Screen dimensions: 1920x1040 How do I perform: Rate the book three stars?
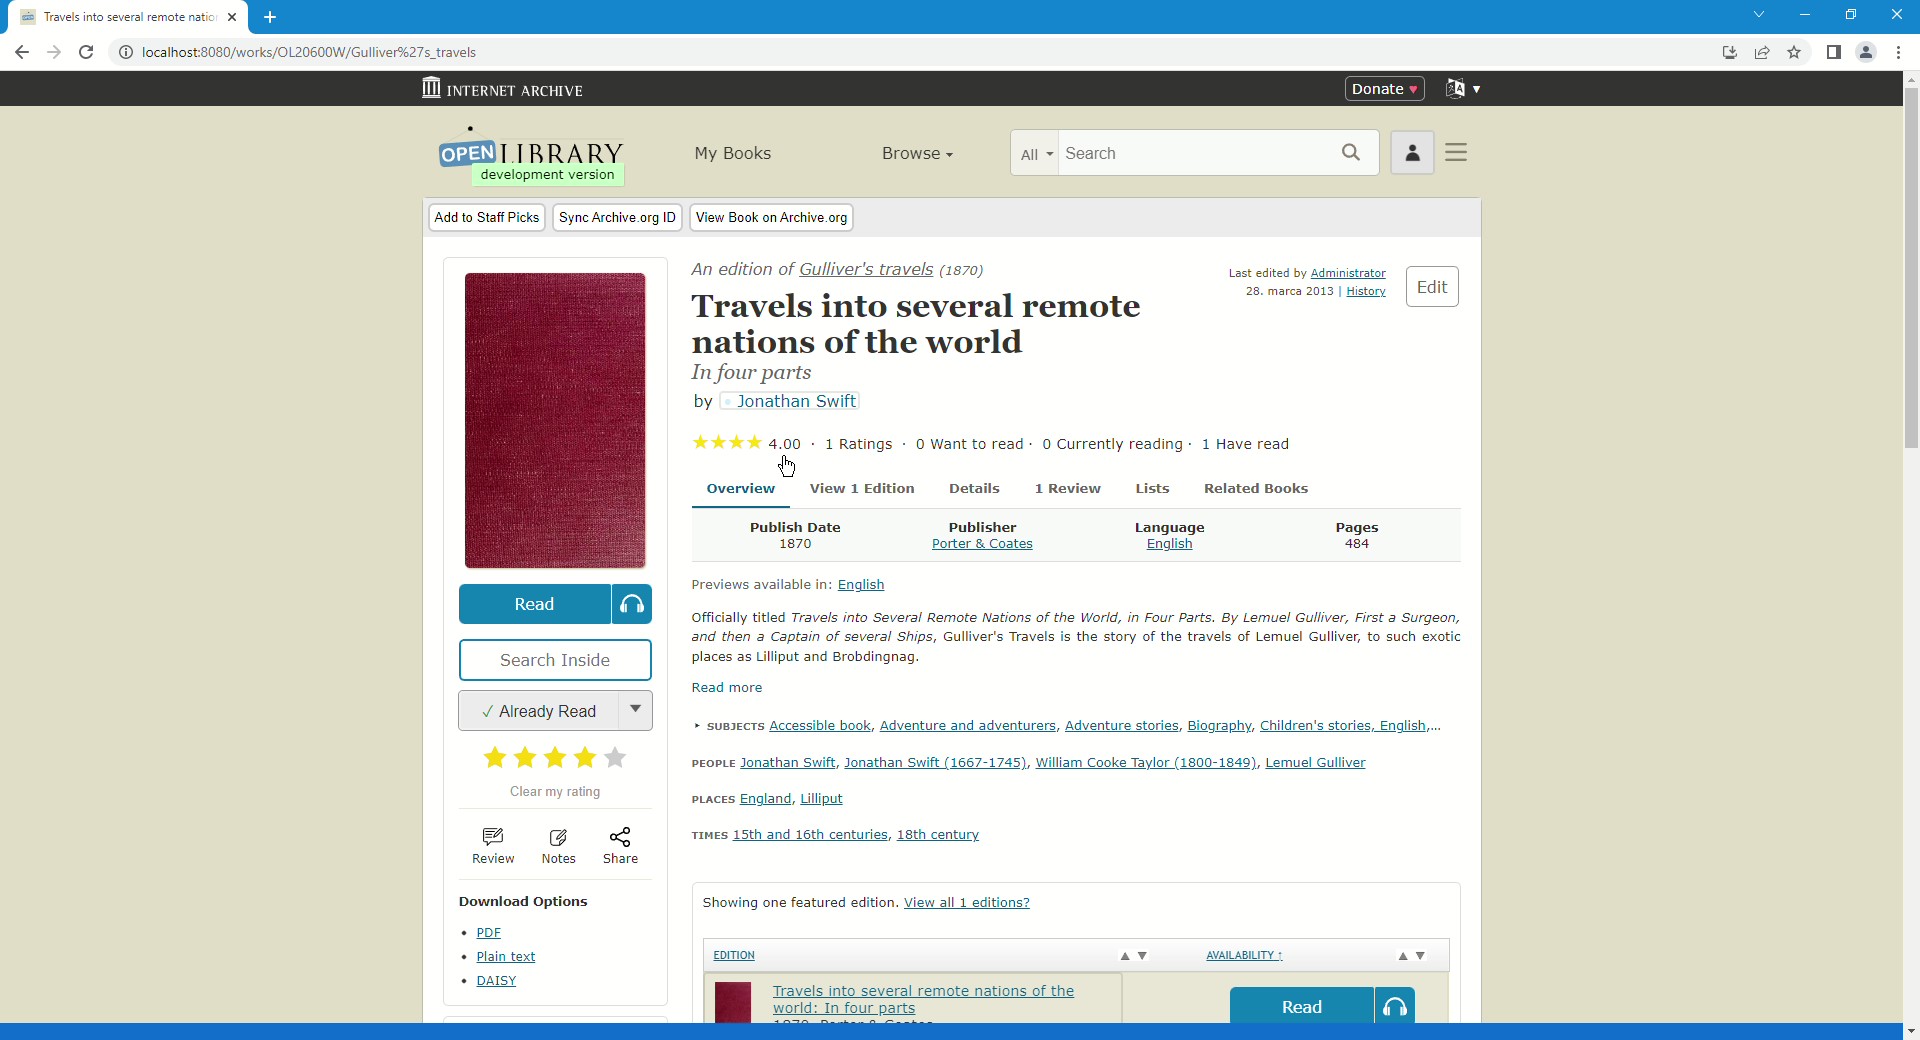coord(555,758)
